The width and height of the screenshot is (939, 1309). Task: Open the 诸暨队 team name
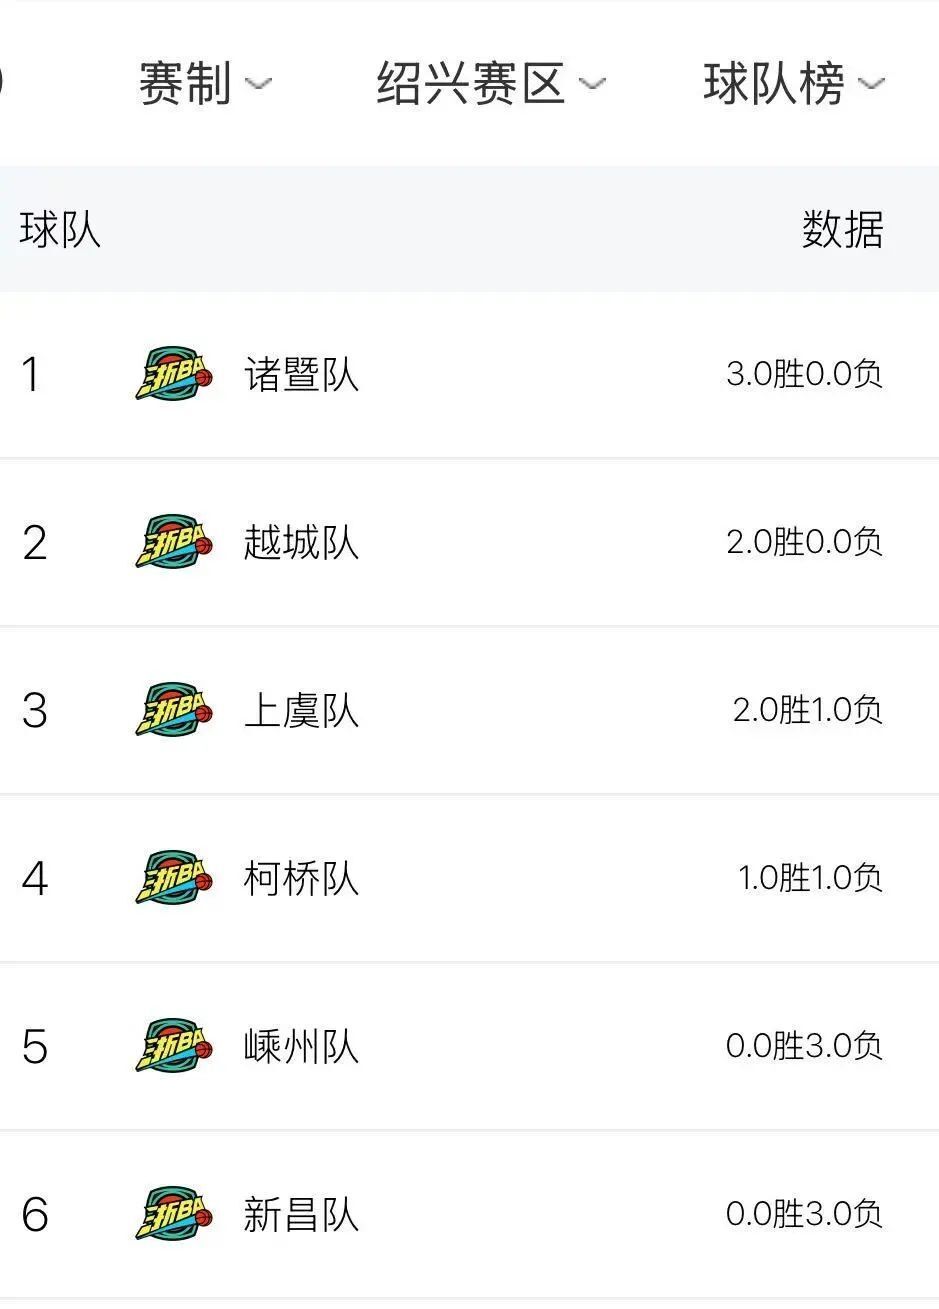[301, 375]
